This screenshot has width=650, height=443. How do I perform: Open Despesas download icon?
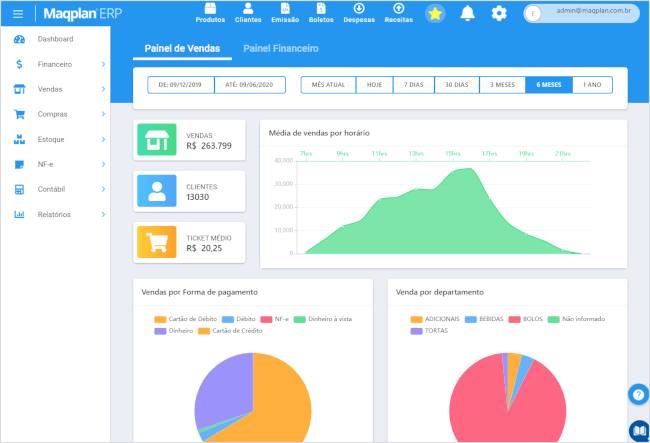click(359, 8)
